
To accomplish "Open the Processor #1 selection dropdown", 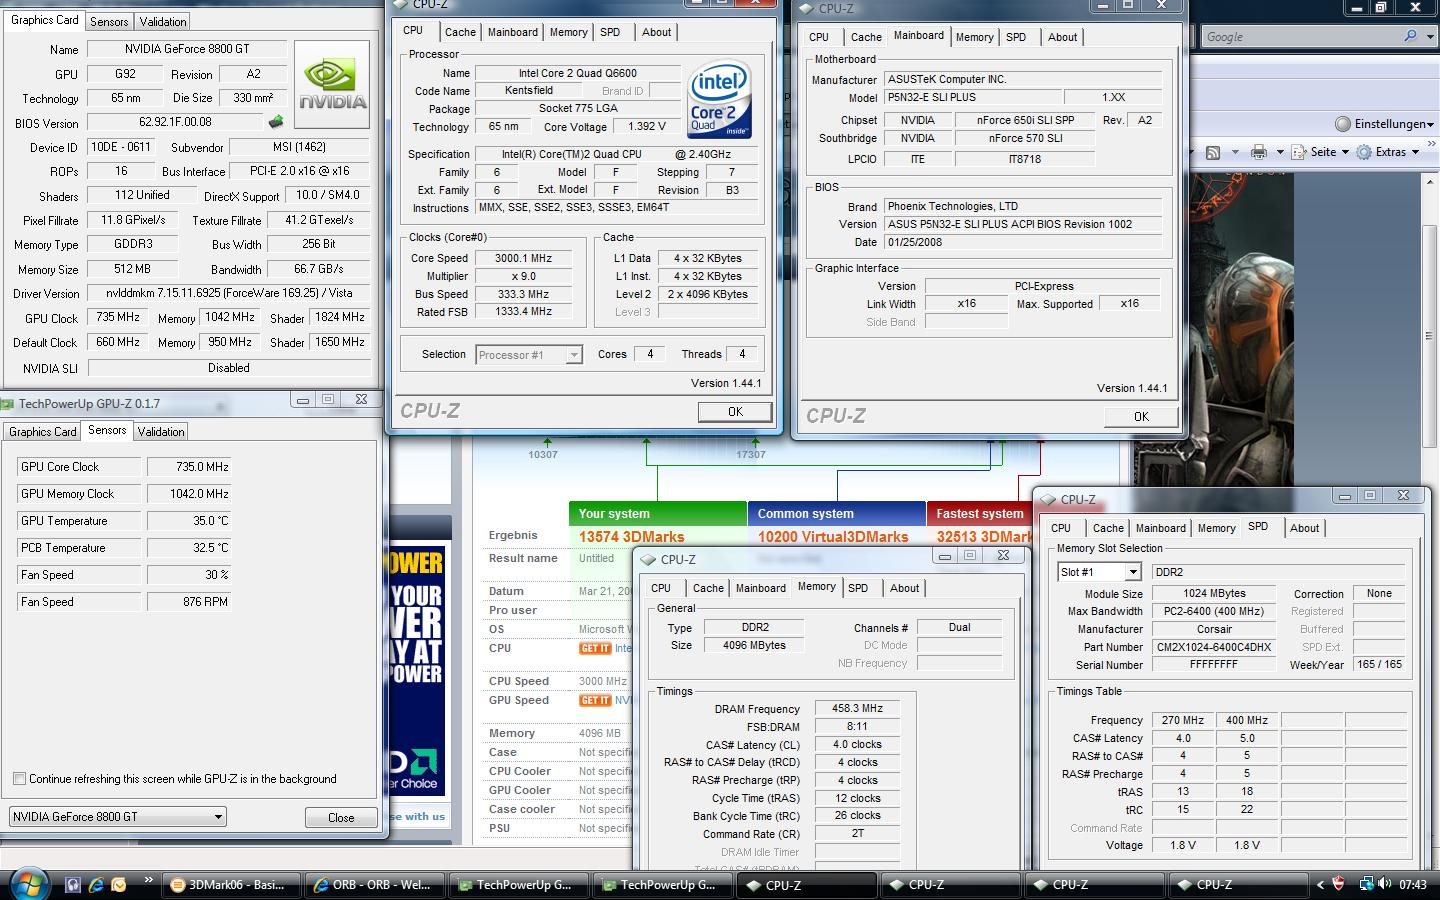I will click(x=573, y=355).
